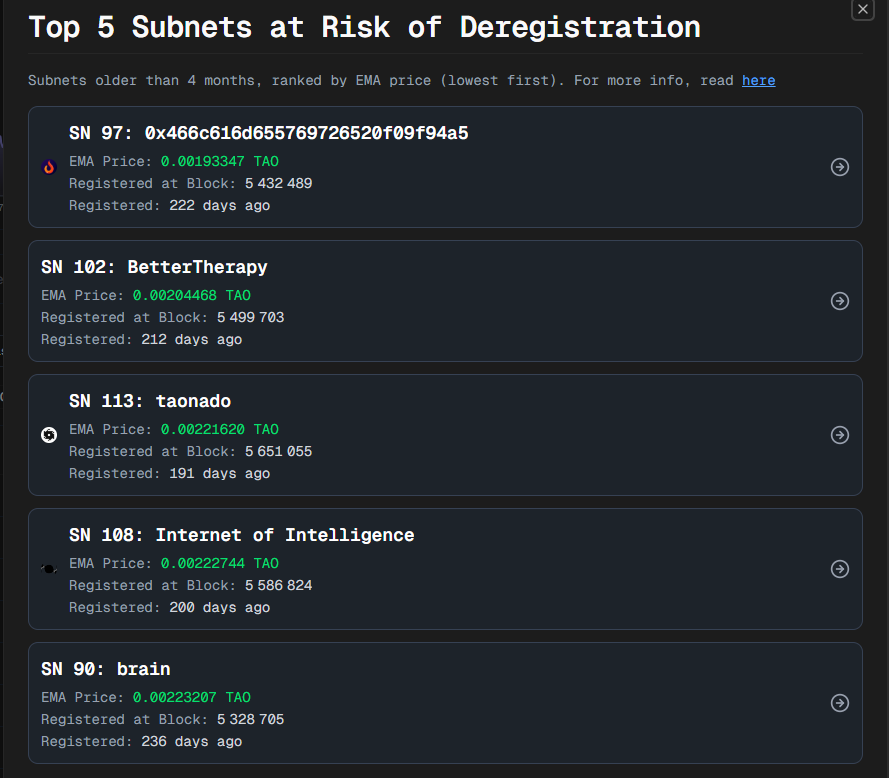Click the arrow icon for Internet of Intelligence
This screenshot has width=889, height=778.
click(x=840, y=569)
